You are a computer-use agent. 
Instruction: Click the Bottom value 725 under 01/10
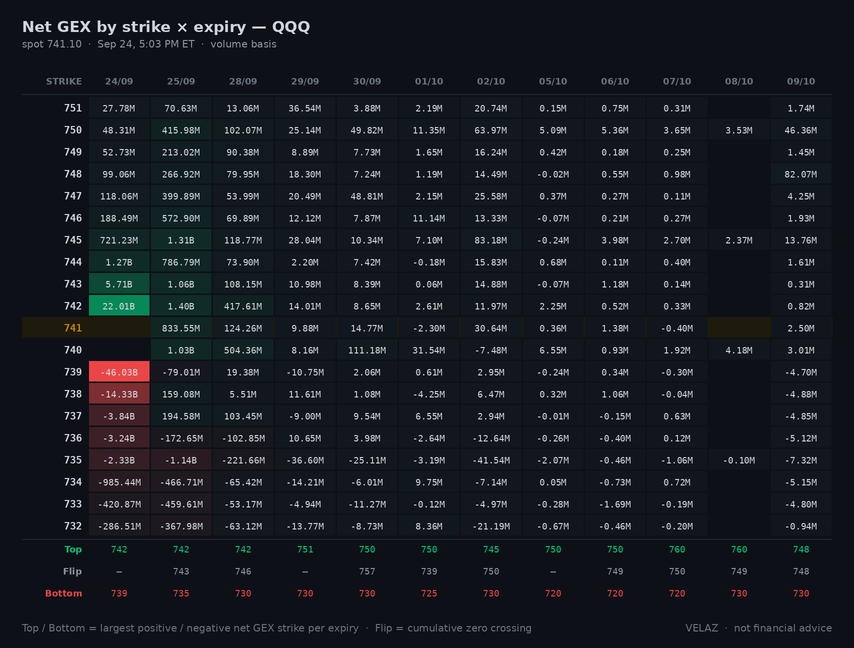(429, 594)
